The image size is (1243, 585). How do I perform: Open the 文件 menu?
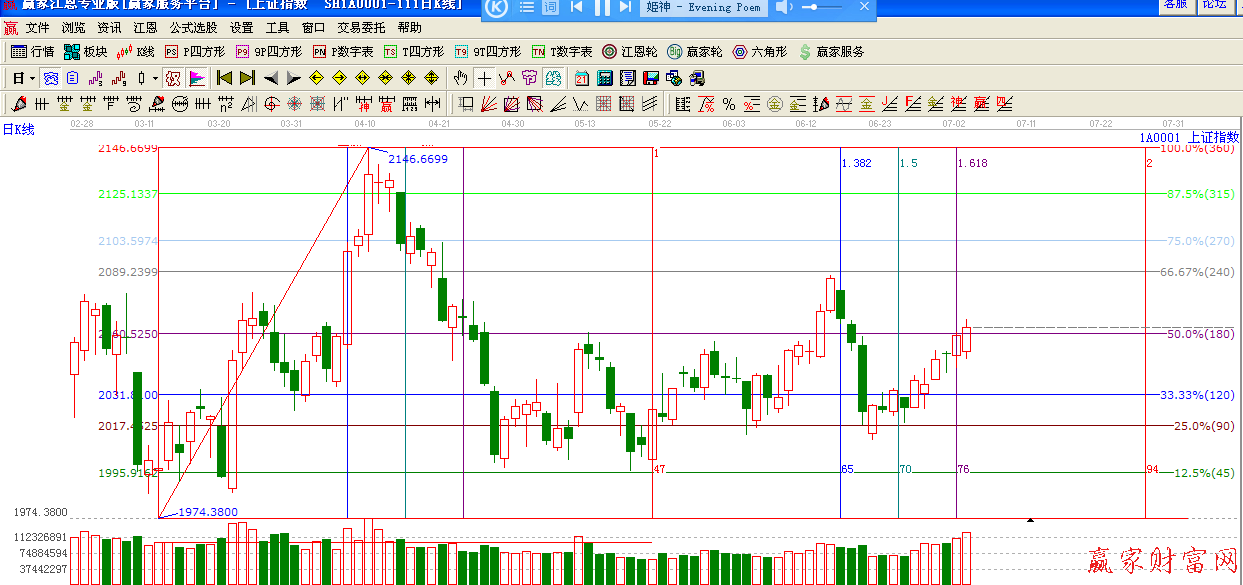(x=37, y=28)
